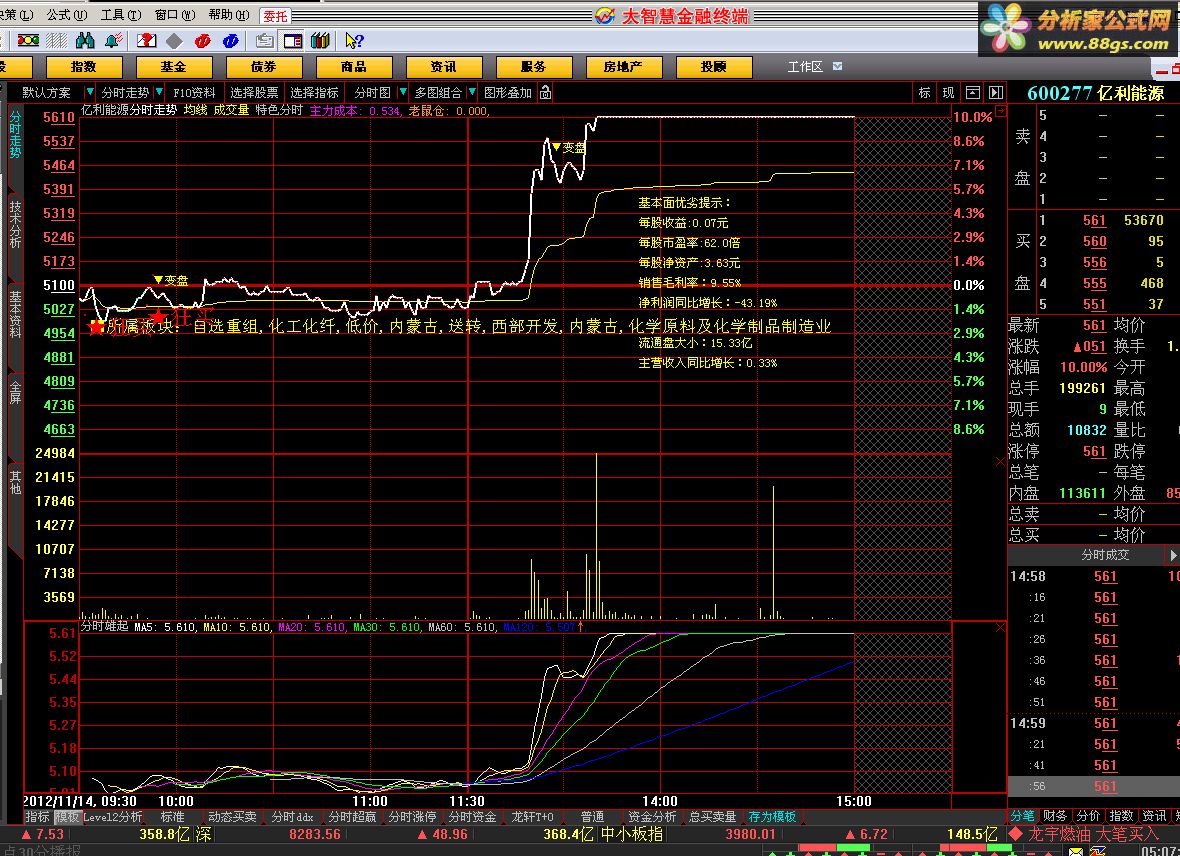The width and height of the screenshot is (1180, 856).
Task: Click the small red arrow at chart top-right corner
Action: coord(1000,111)
